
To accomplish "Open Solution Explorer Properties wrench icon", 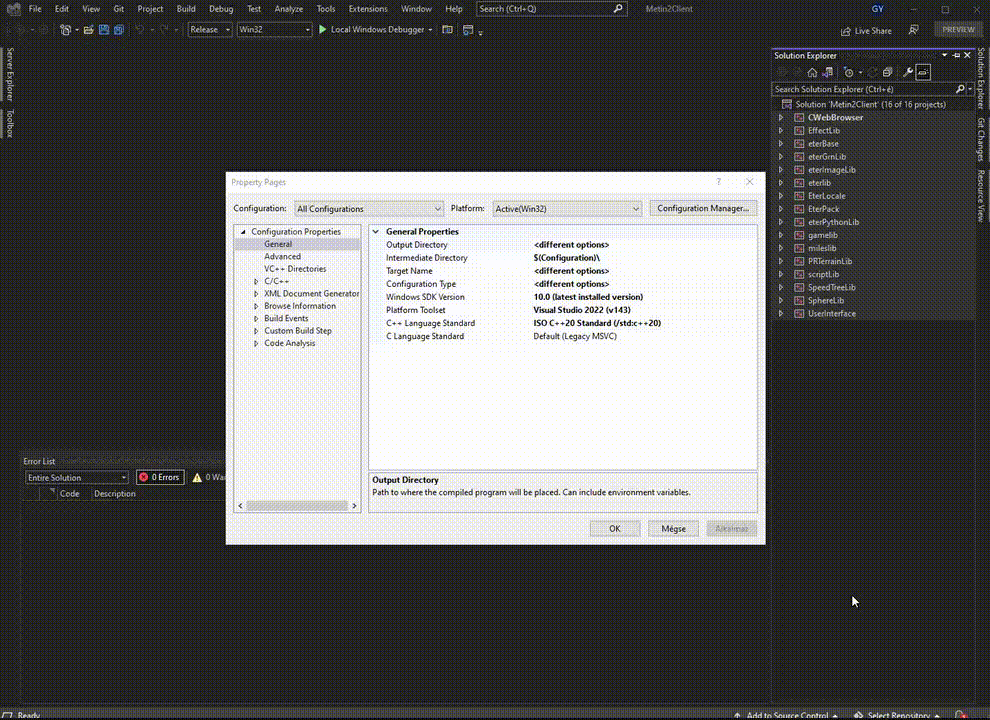I will [x=907, y=72].
